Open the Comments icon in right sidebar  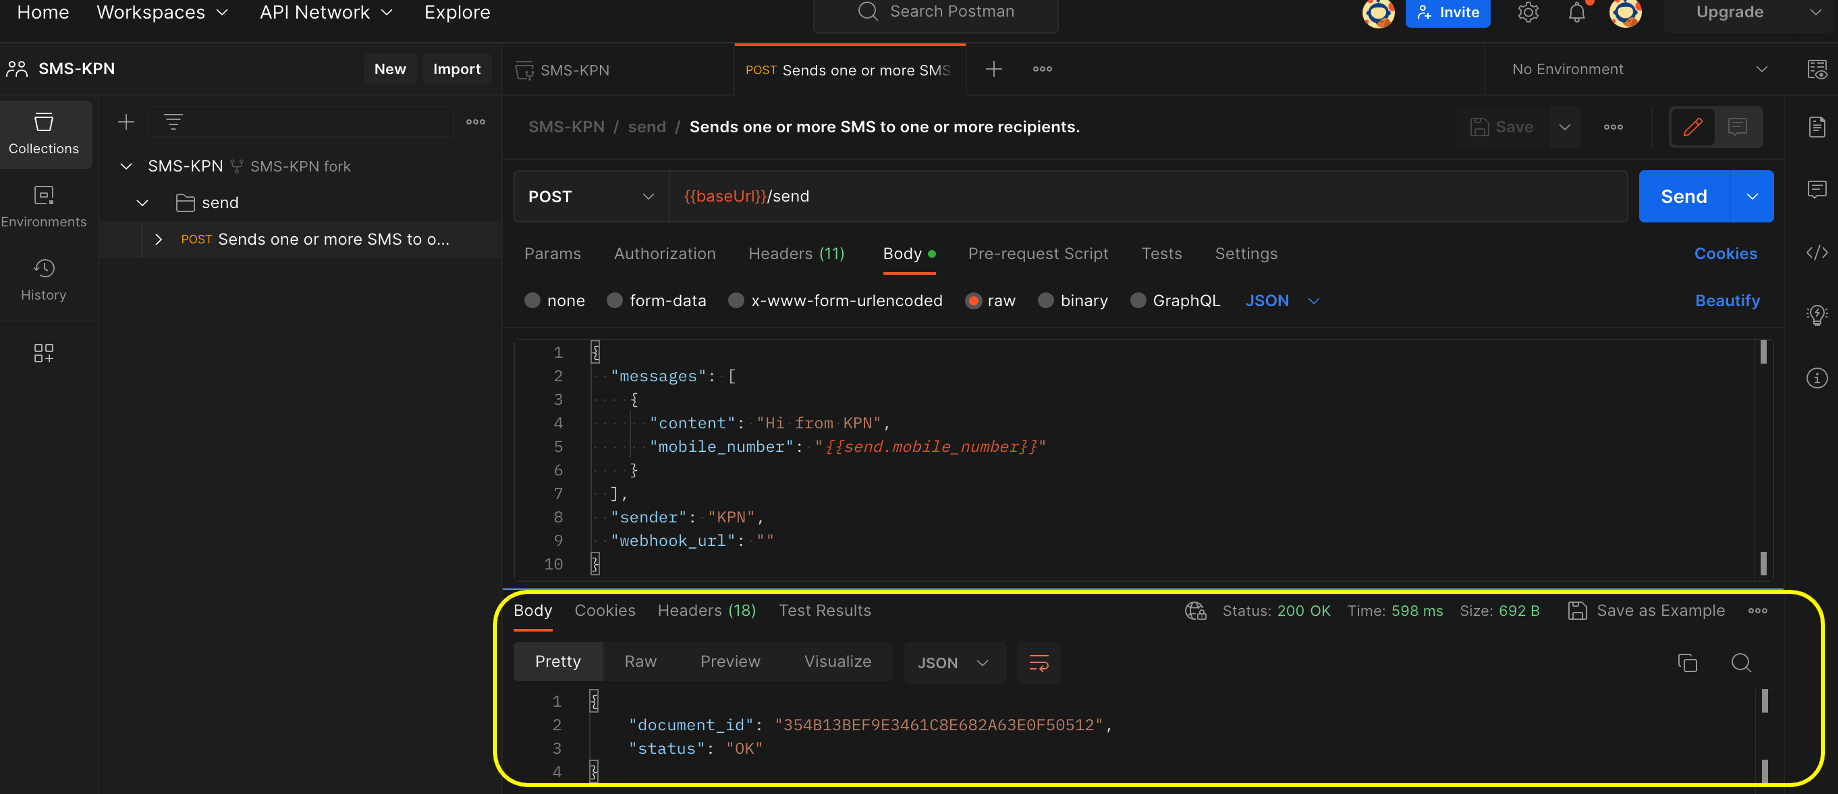1817,190
